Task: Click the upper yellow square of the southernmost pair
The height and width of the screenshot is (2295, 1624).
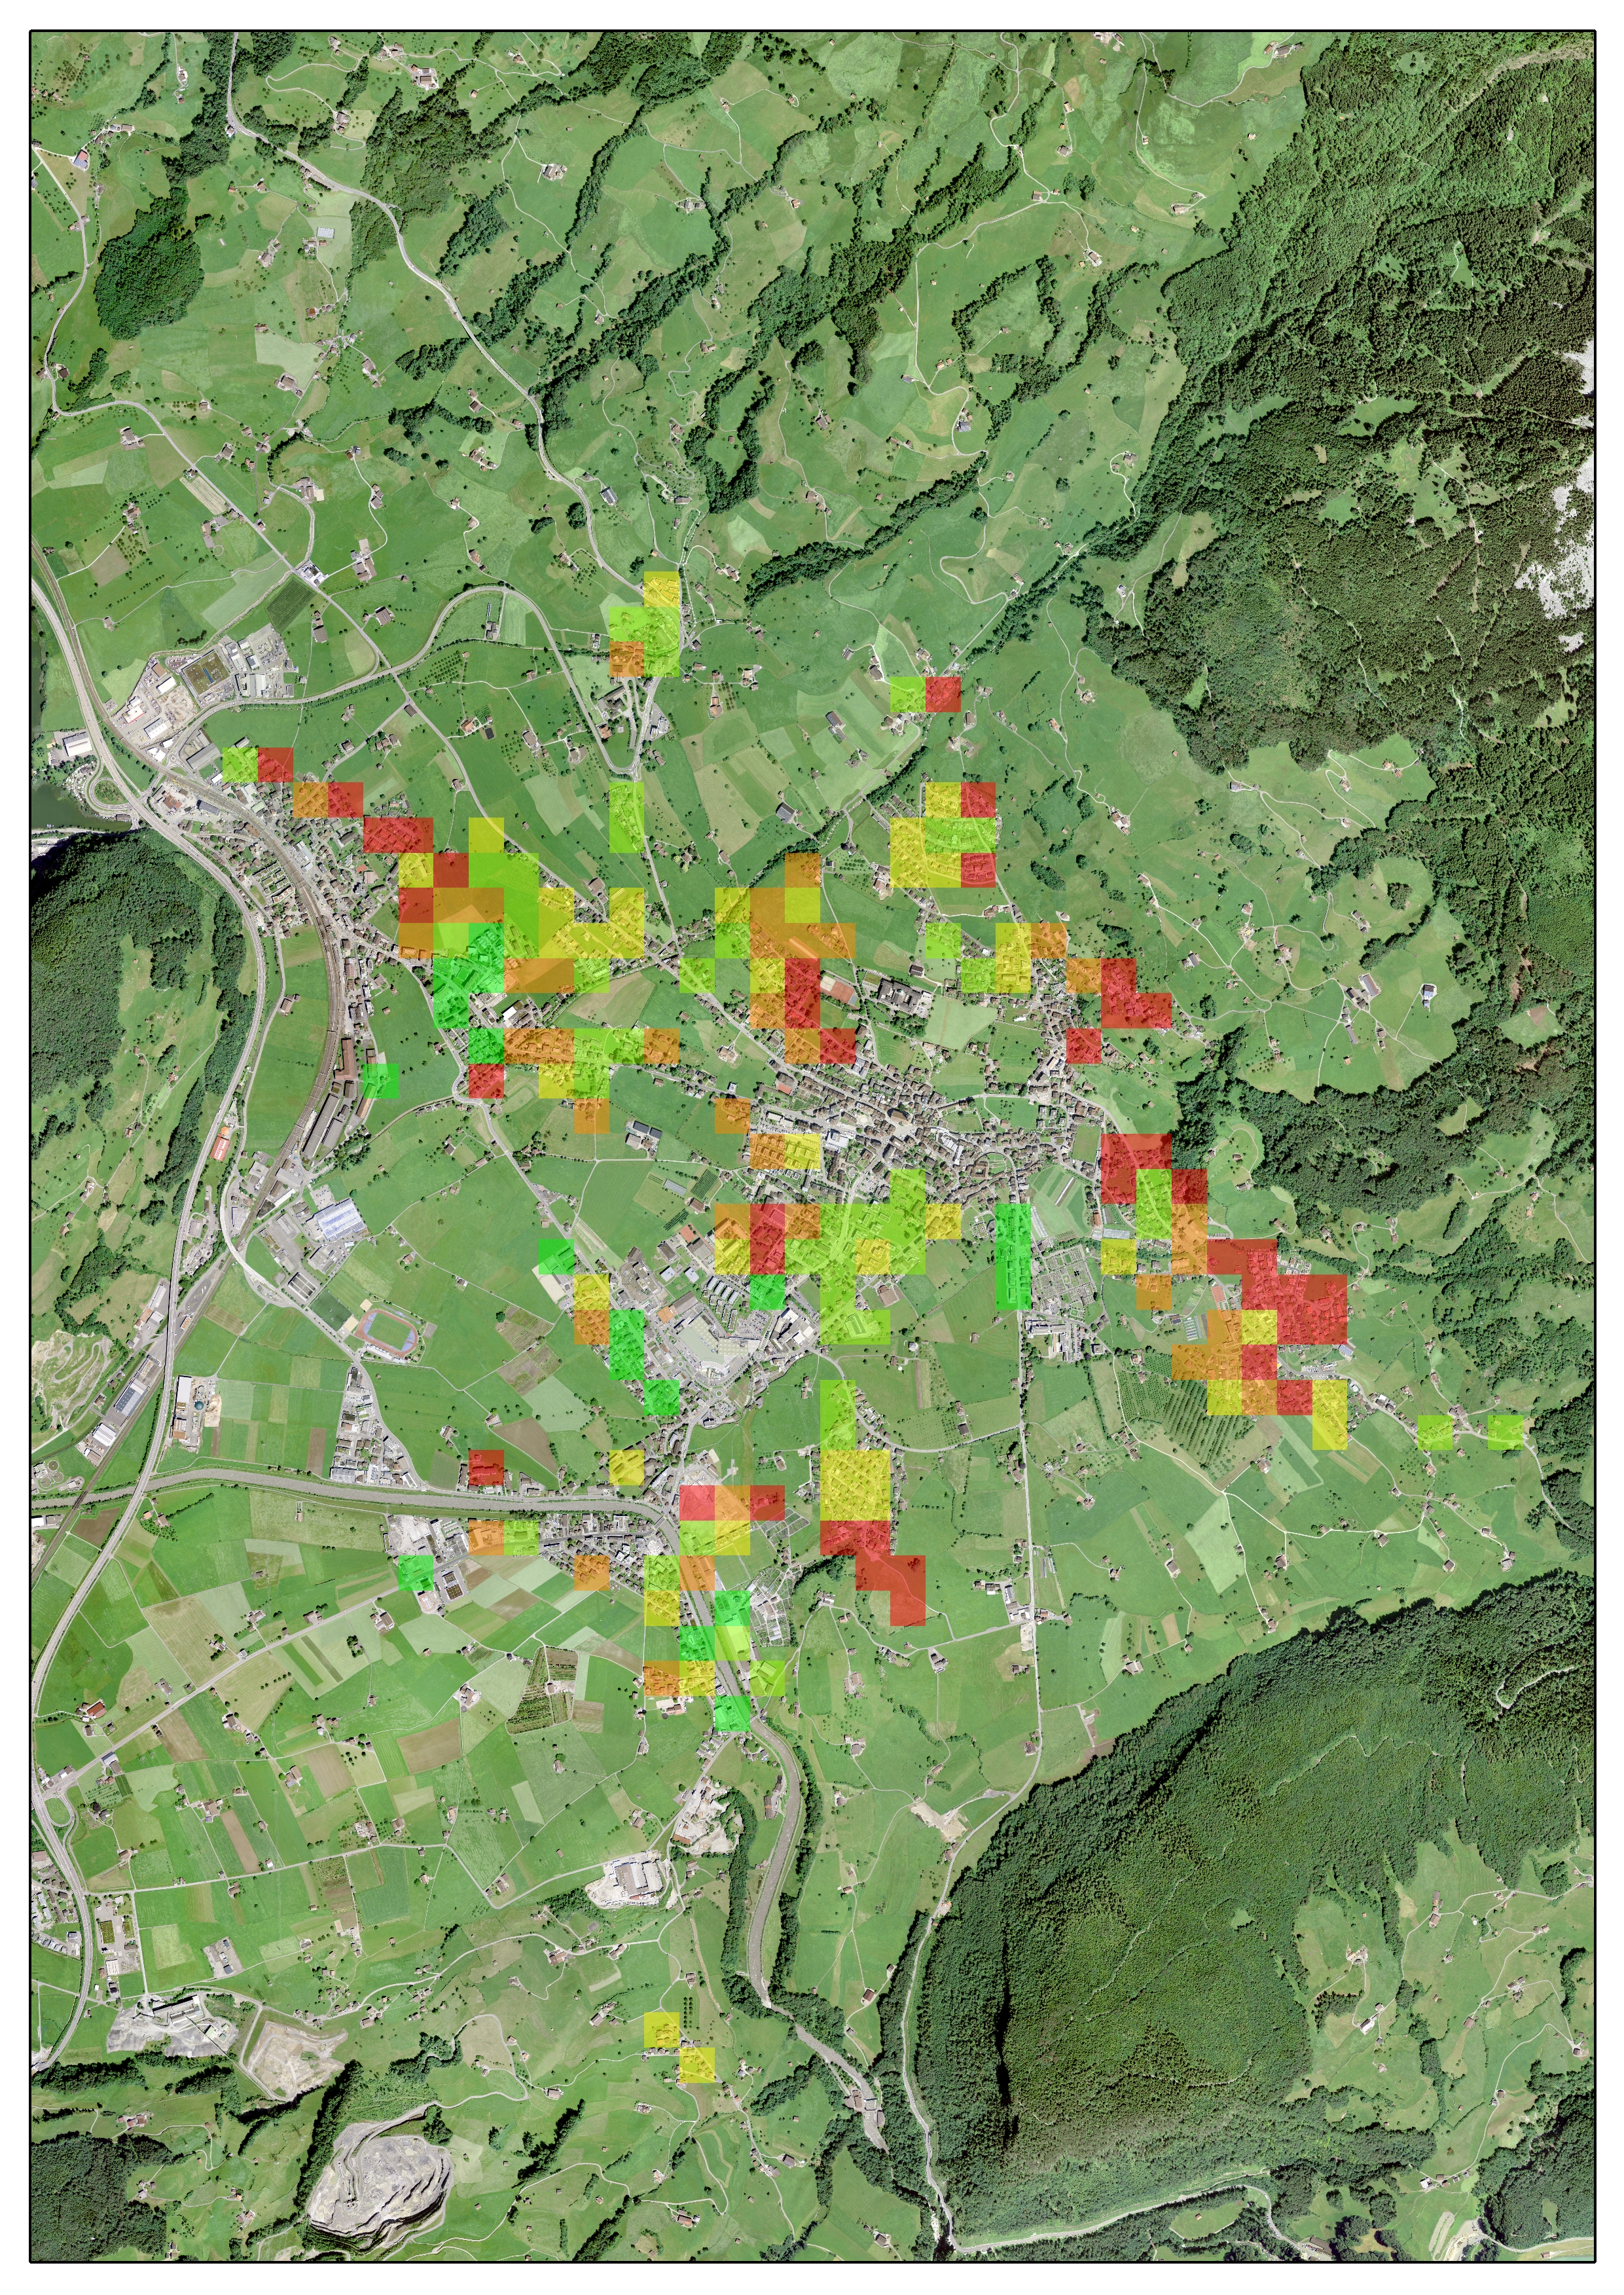Action: point(662,2030)
